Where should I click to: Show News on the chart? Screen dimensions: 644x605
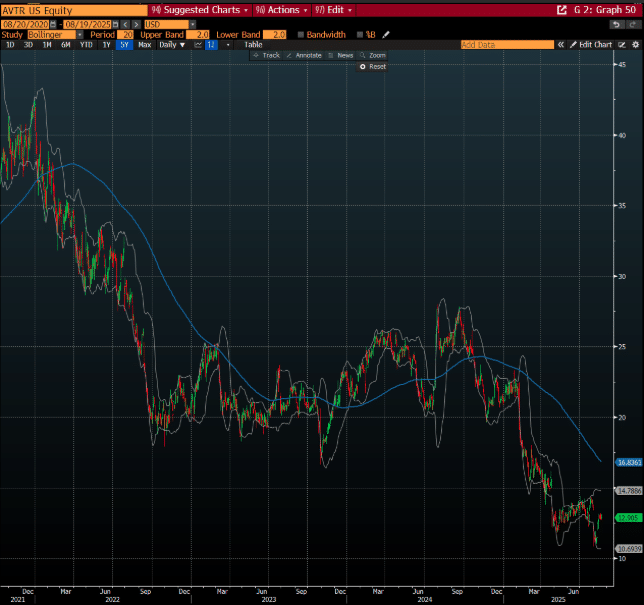tap(340, 55)
